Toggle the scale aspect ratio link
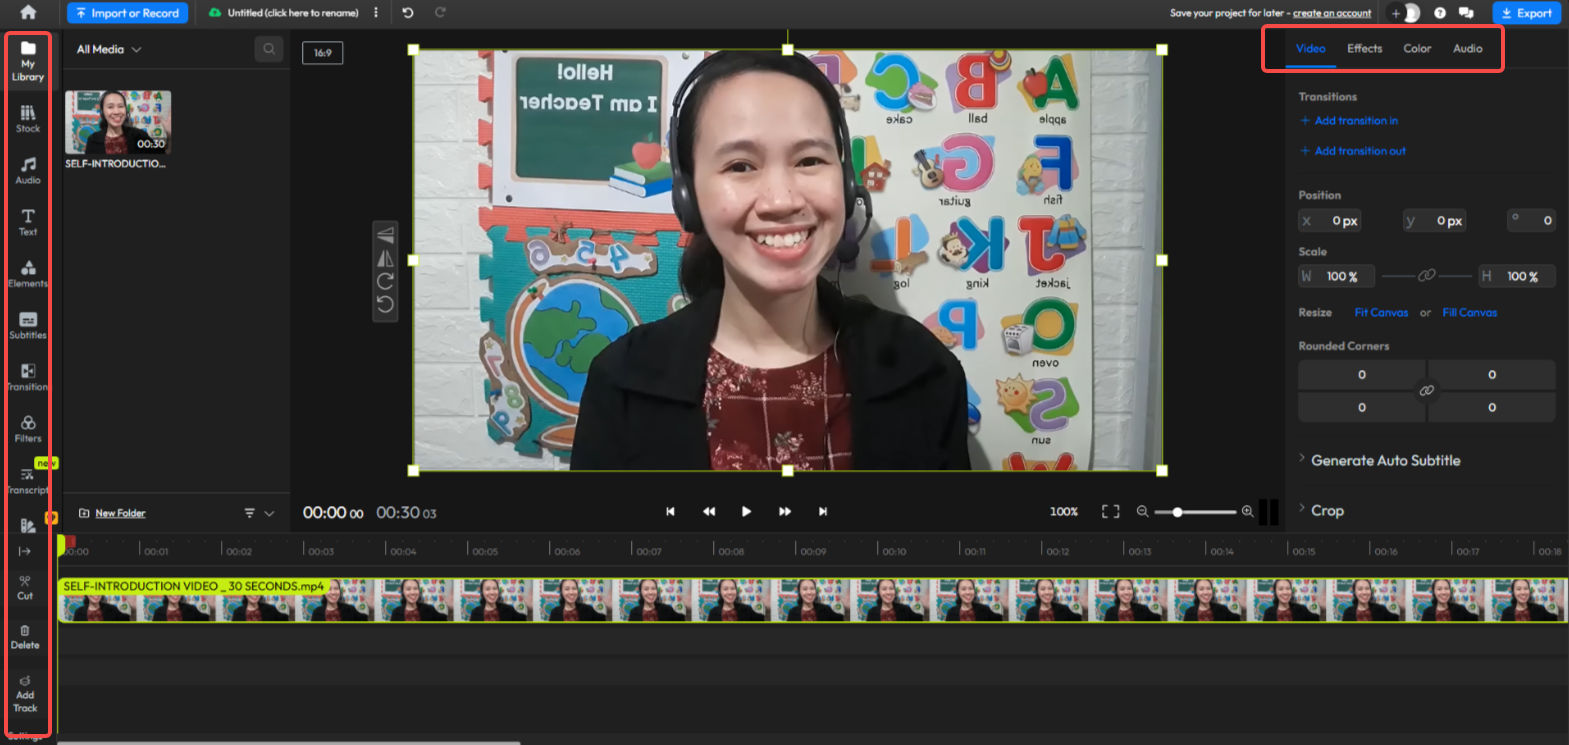The height and width of the screenshot is (745, 1569). pyautogui.click(x=1427, y=276)
